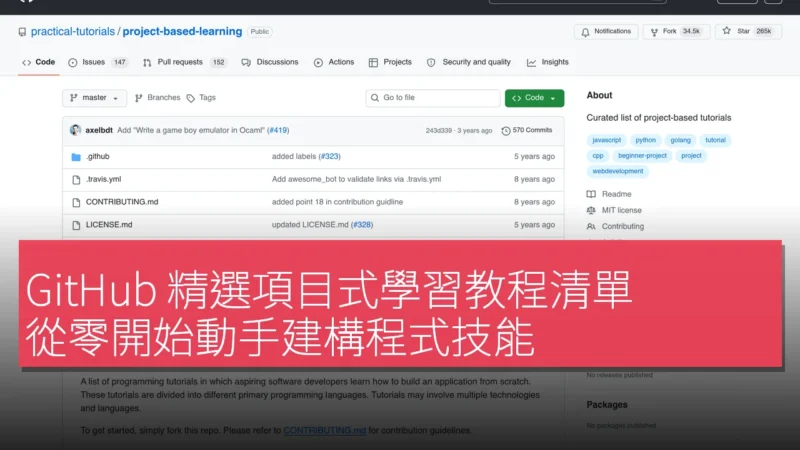The image size is (800, 450).
Task: Click the Public visibility label
Action: pyautogui.click(x=259, y=32)
